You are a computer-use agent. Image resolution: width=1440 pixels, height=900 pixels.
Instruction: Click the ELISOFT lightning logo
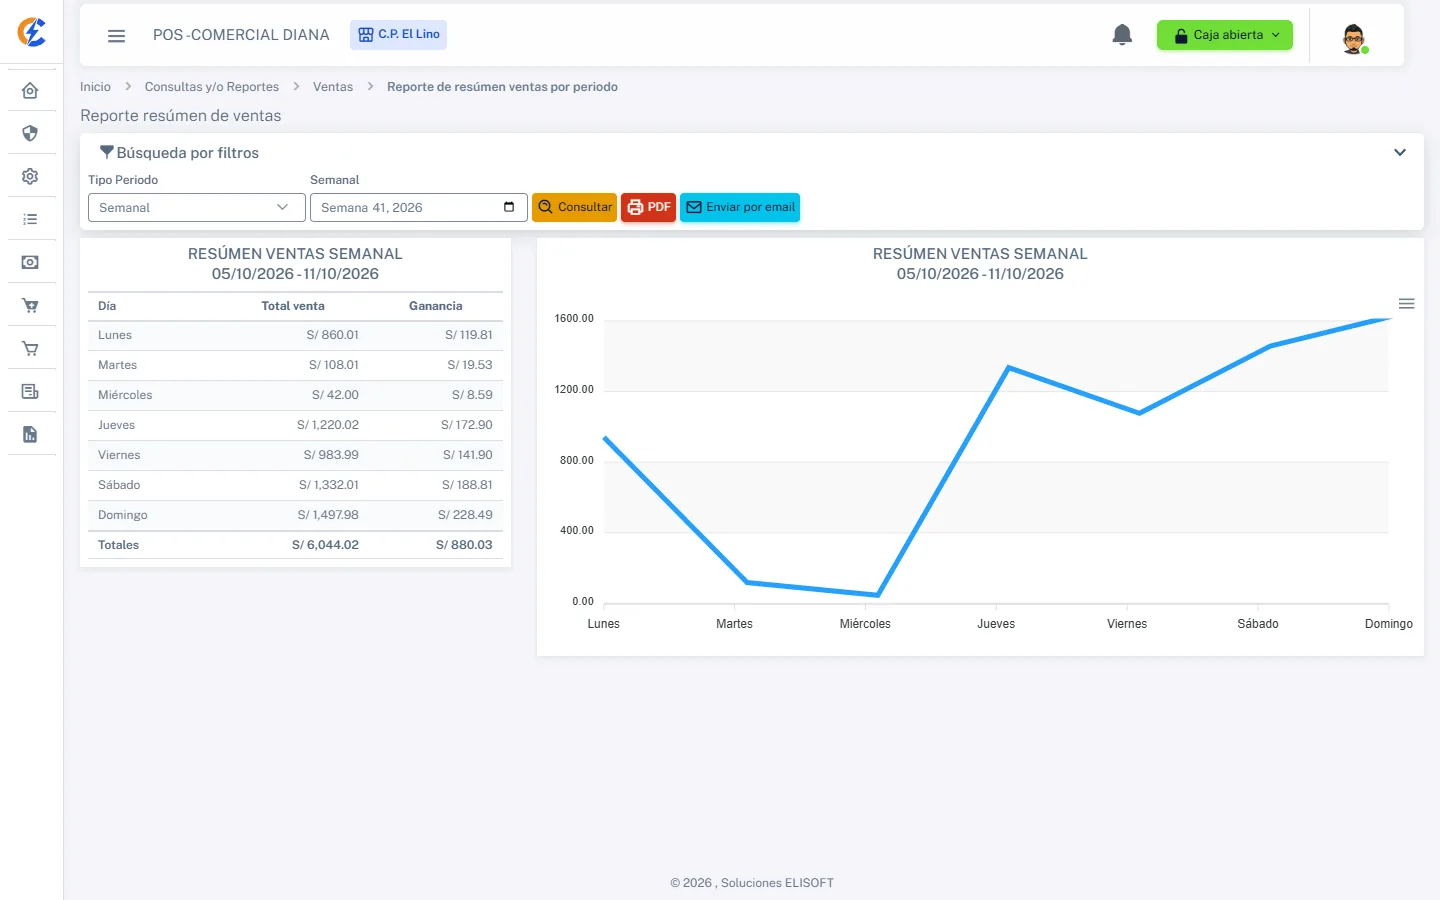(x=32, y=32)
